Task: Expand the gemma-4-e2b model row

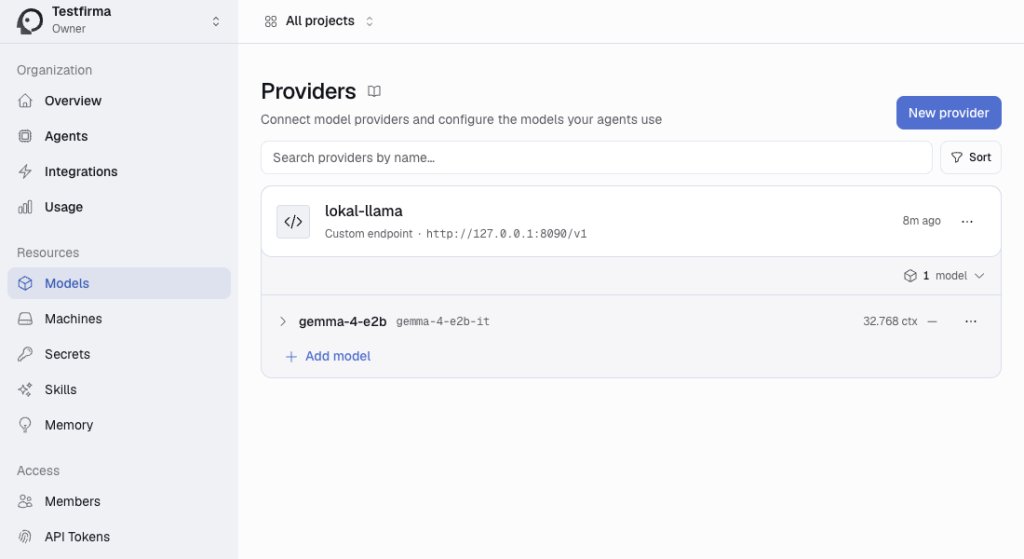Action: tap(283, 321)
